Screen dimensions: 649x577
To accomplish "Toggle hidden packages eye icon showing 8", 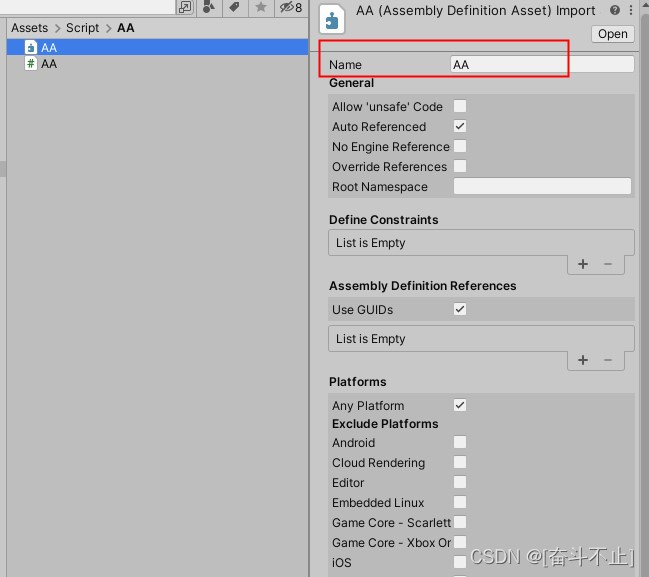I will (x=291, y=7).
